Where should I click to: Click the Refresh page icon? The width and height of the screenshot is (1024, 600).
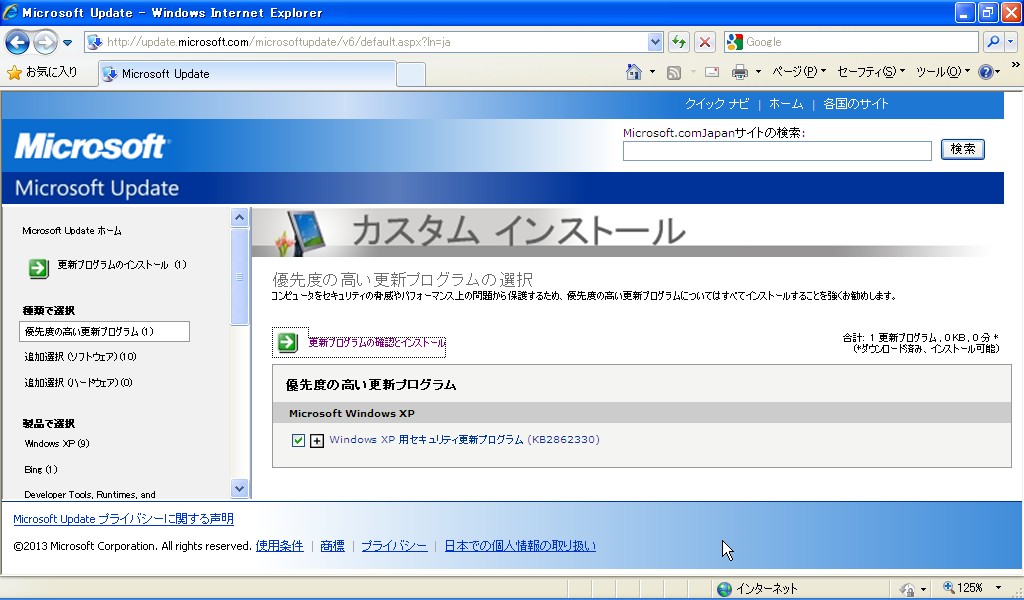click(x=679, y=42)
